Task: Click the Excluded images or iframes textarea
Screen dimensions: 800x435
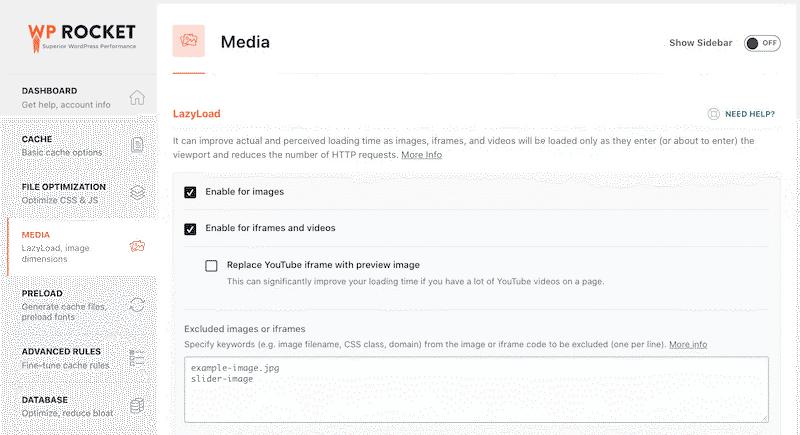Action: point(476,389)
